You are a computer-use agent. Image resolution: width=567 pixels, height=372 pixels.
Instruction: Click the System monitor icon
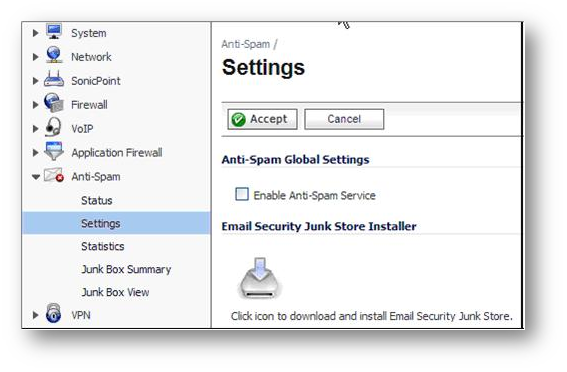click(x=54, y=31)
